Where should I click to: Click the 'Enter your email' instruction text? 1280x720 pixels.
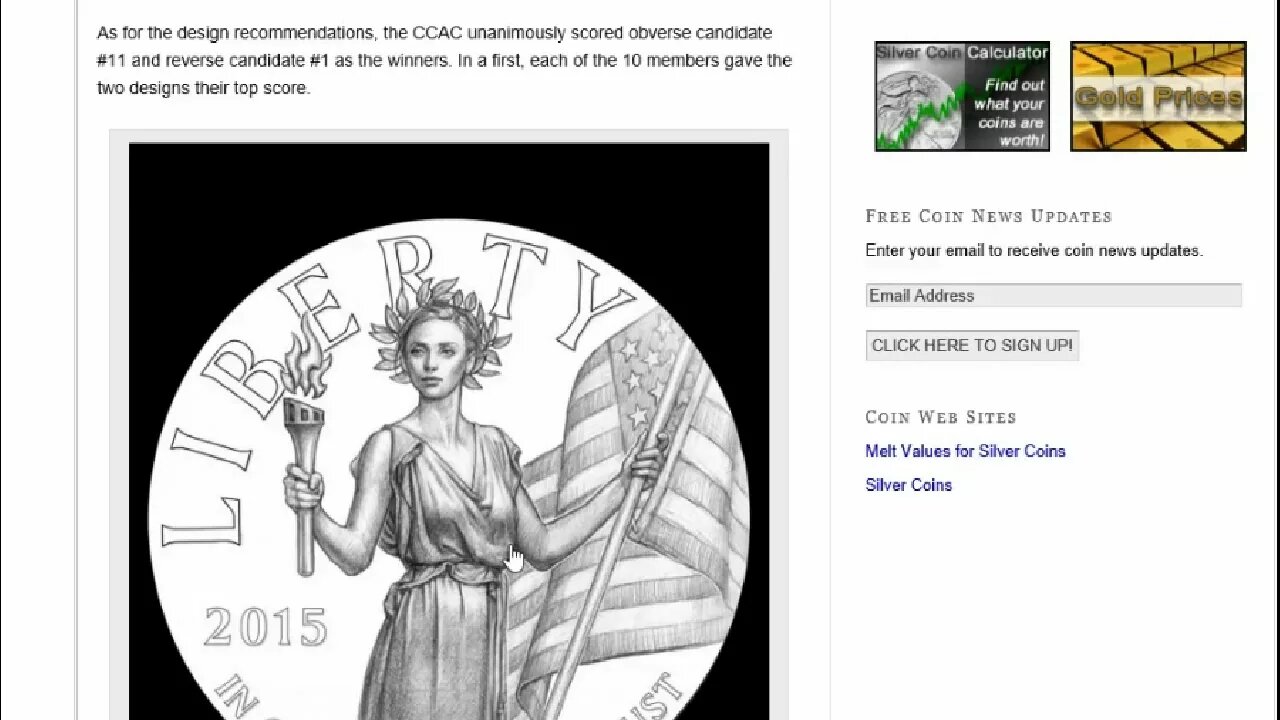pyautogui.click(x=1034, y=250)
